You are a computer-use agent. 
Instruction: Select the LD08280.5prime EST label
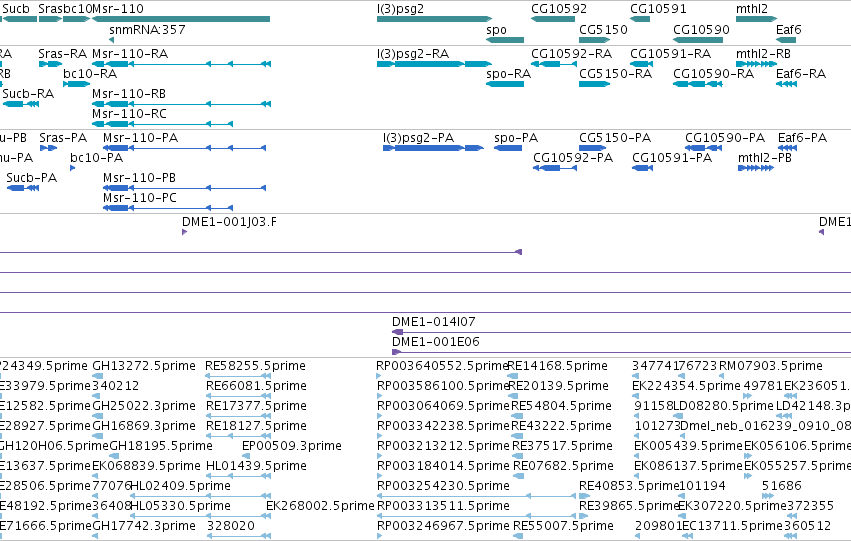723,406
